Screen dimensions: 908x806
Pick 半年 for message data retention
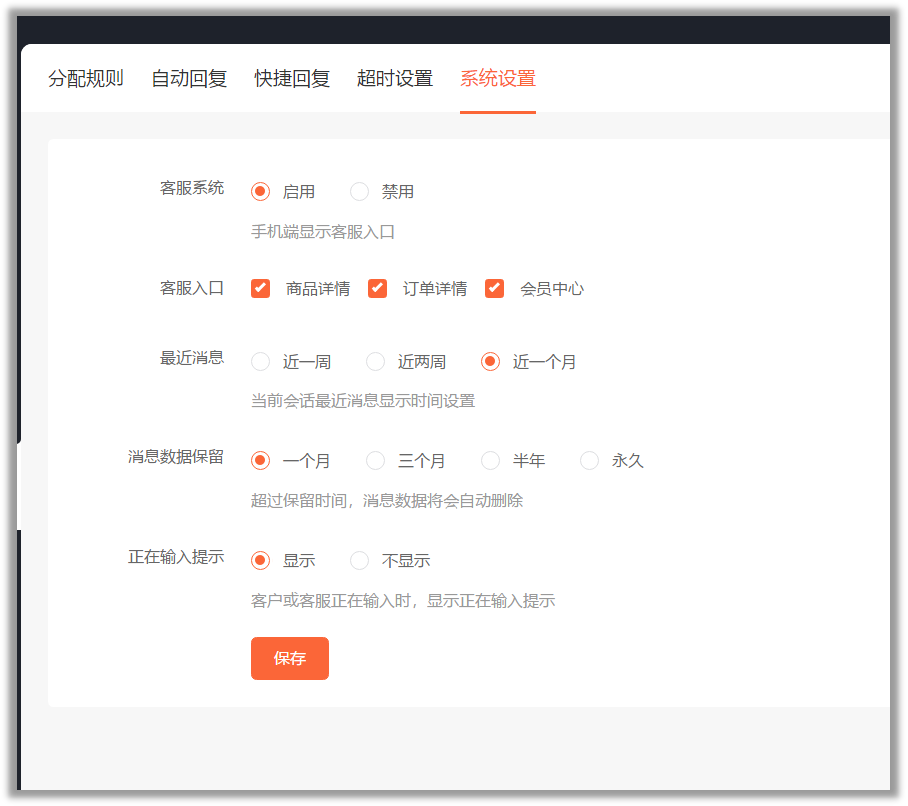tap(491, 461)
